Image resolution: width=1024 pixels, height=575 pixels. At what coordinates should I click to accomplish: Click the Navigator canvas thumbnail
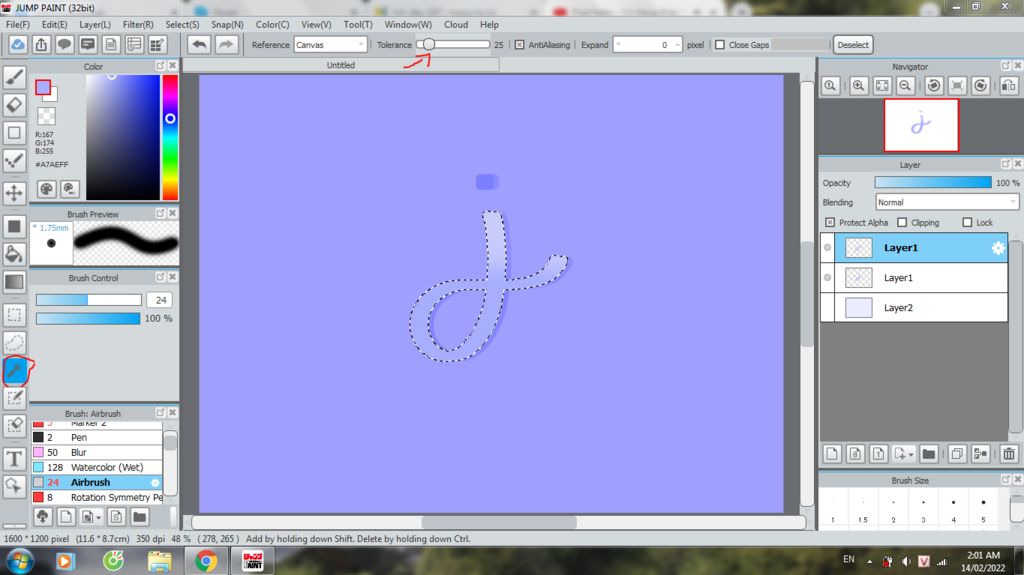921,125
